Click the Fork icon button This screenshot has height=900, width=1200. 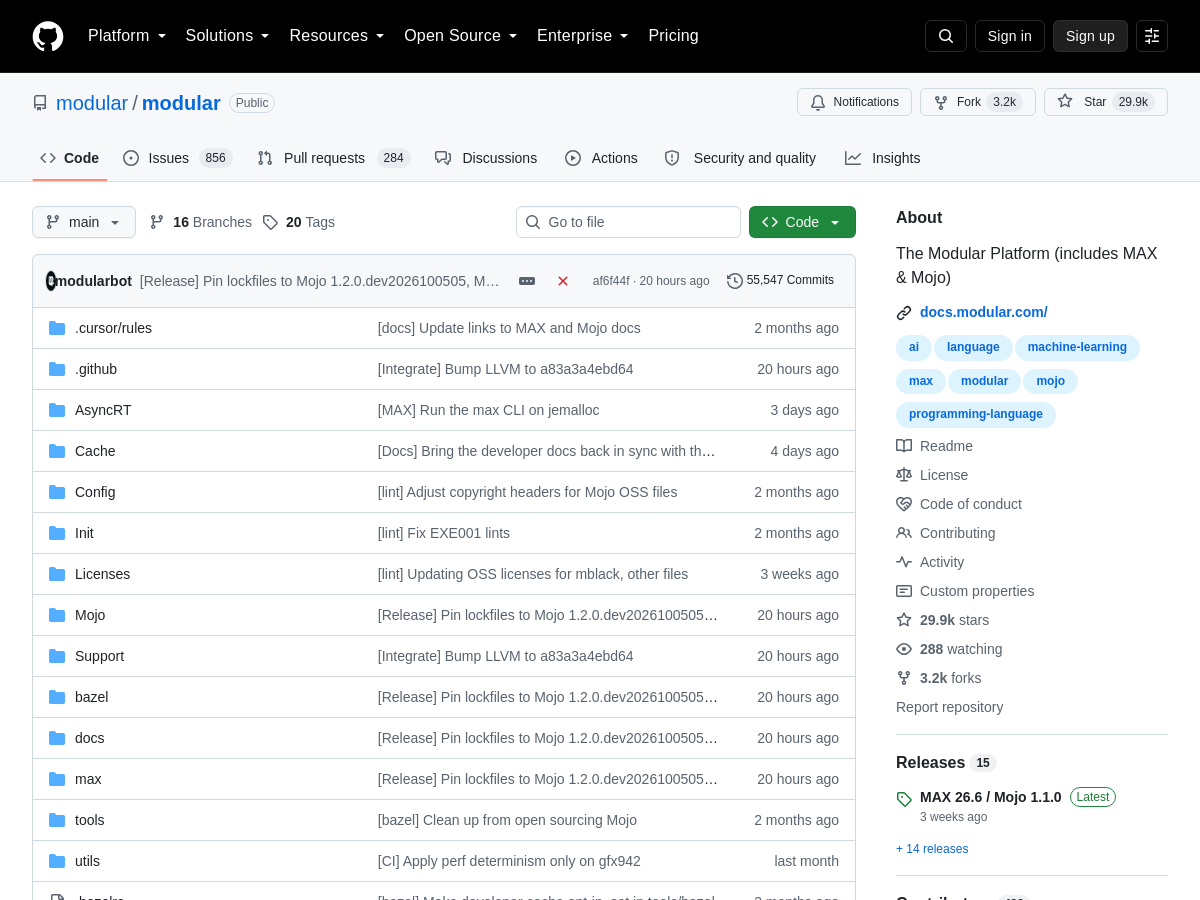[x=978, y=102]
